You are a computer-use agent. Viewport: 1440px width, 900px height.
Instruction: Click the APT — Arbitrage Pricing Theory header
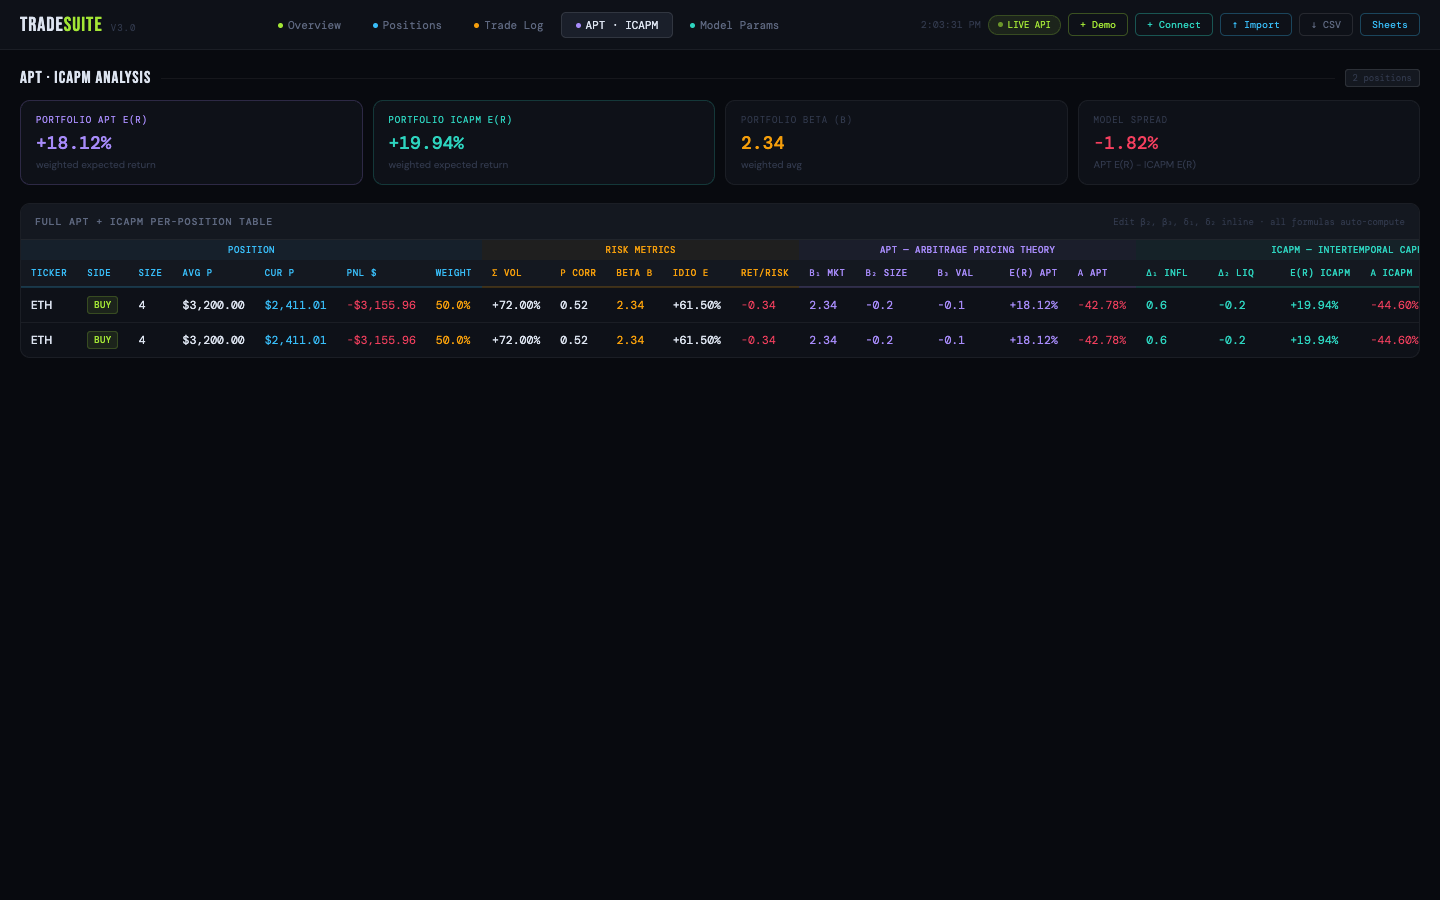(x=967, y=250)
